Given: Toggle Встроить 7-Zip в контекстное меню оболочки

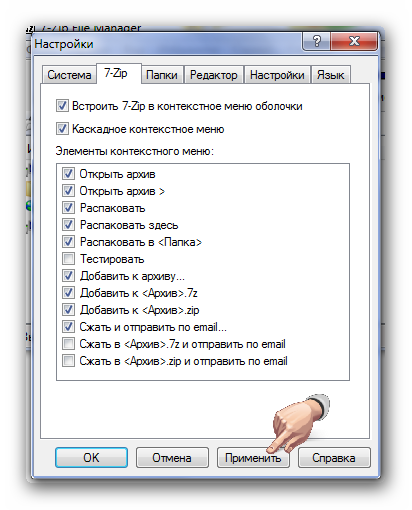Looking at the screenshot, I should click(62, 106).
